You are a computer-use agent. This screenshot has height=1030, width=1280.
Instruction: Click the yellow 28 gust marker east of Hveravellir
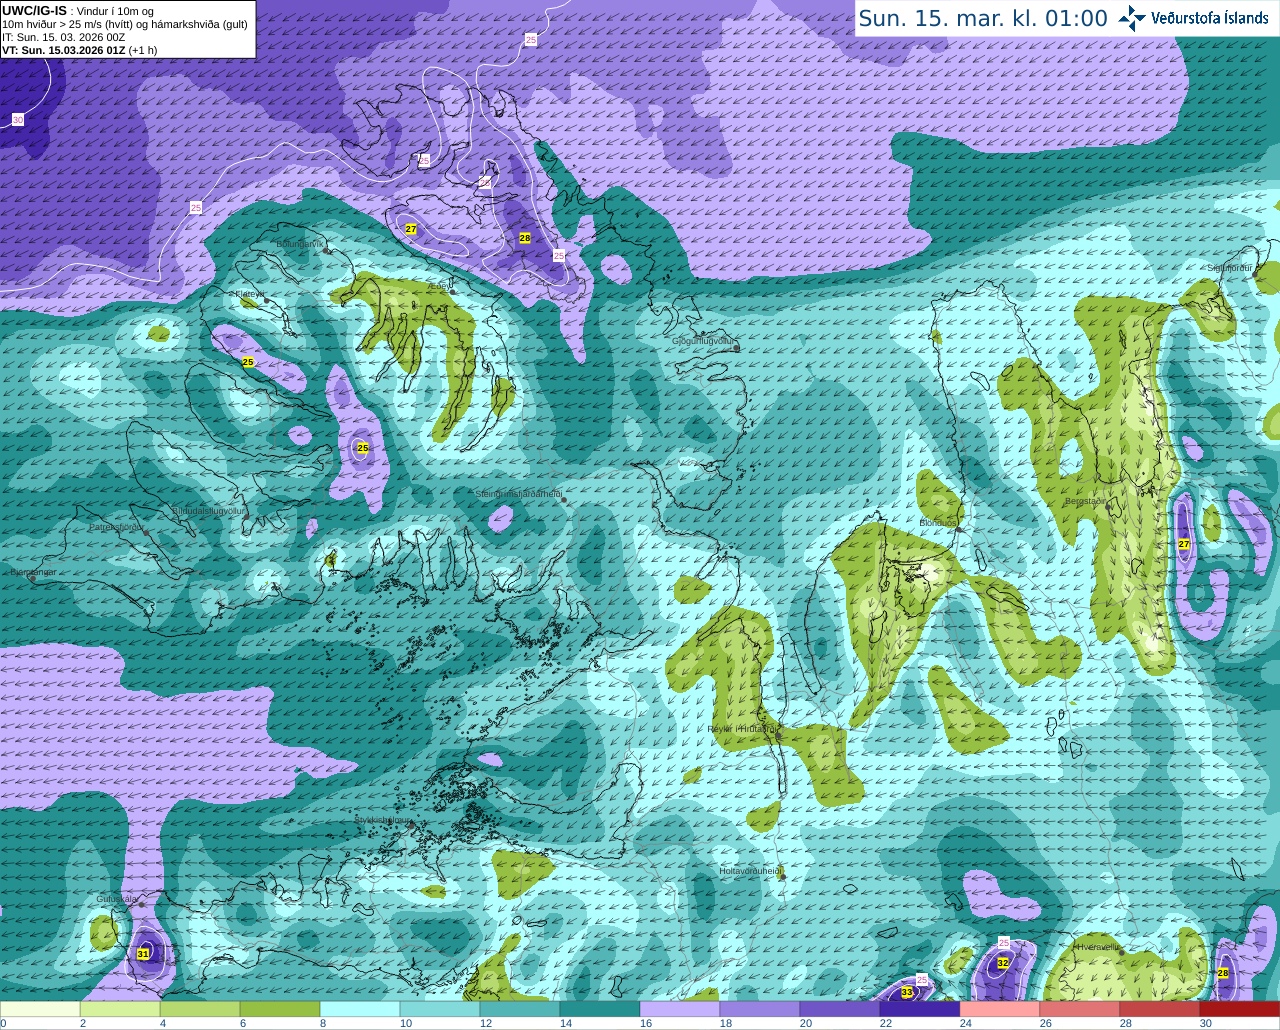click(1223, 973)
